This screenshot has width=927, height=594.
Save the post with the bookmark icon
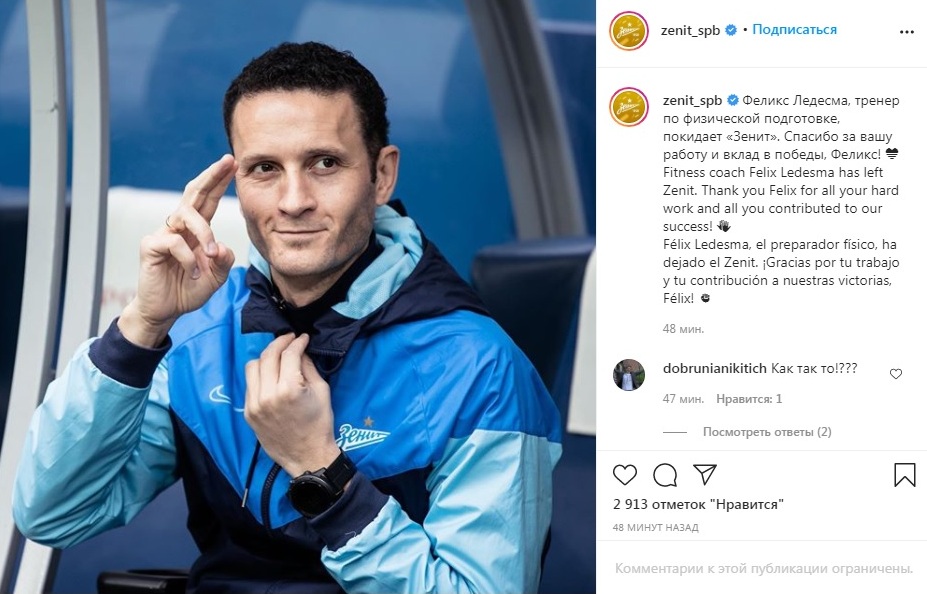point(905,475)
